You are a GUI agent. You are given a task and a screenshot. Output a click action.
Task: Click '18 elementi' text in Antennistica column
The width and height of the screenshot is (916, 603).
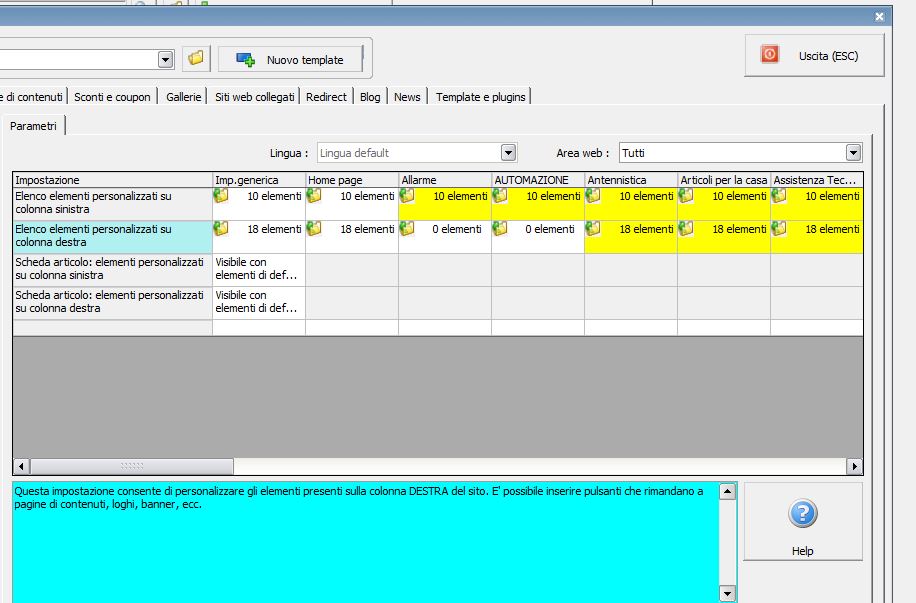[x=646, y=229]
